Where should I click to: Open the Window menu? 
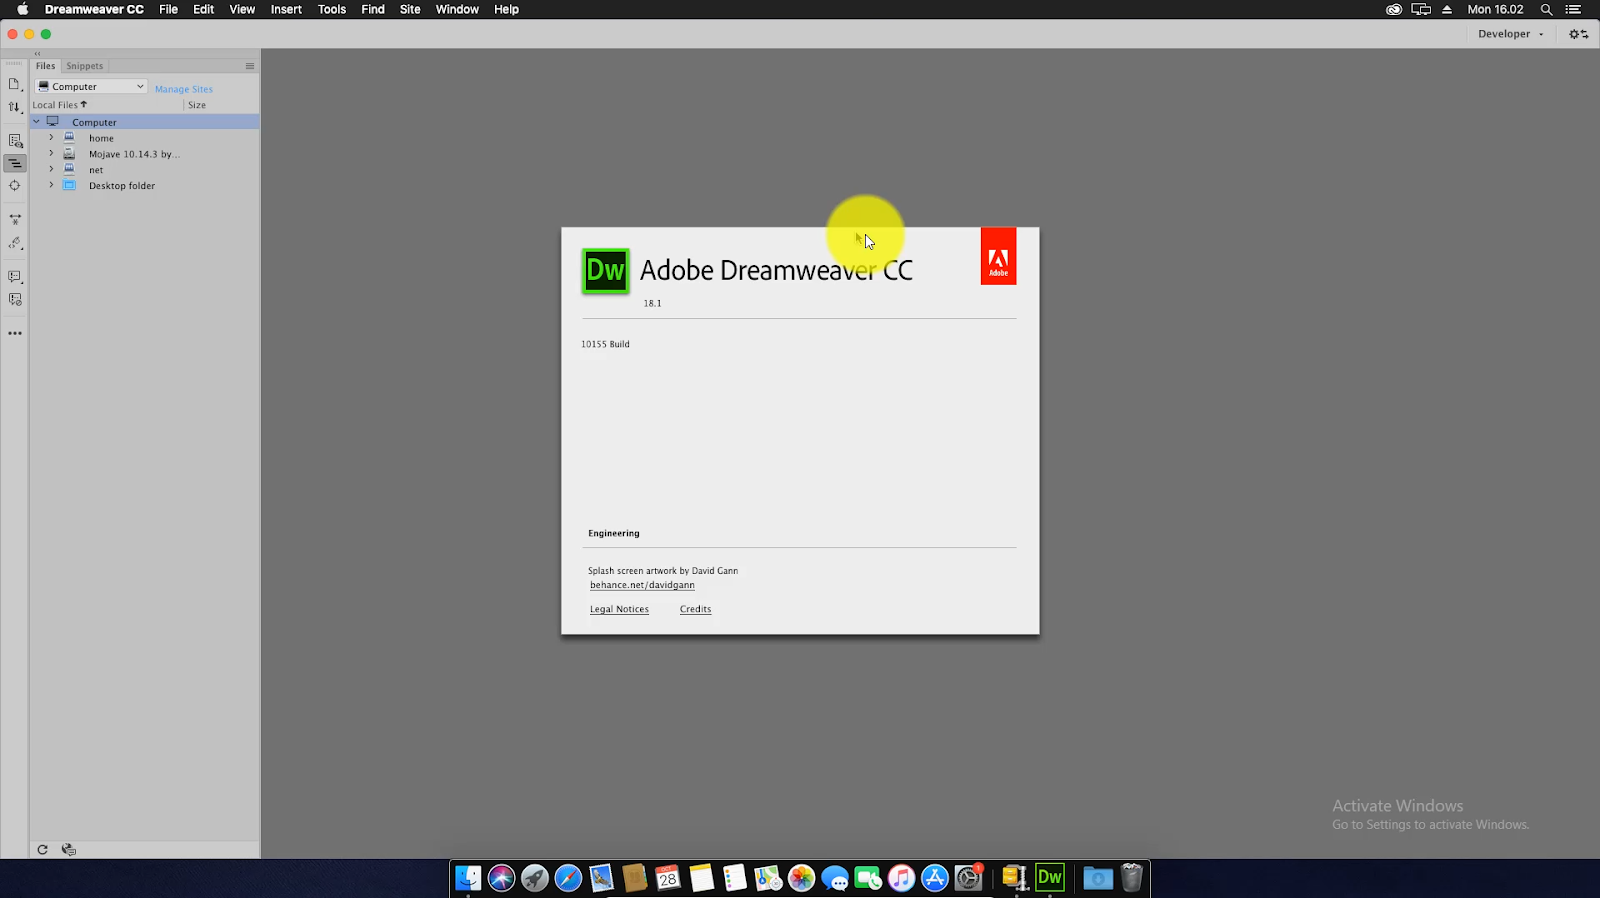tap(457, 9)
